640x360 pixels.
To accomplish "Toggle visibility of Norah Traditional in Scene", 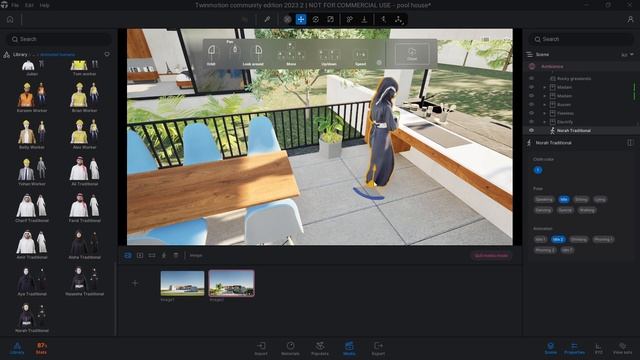I will [531, 131].
